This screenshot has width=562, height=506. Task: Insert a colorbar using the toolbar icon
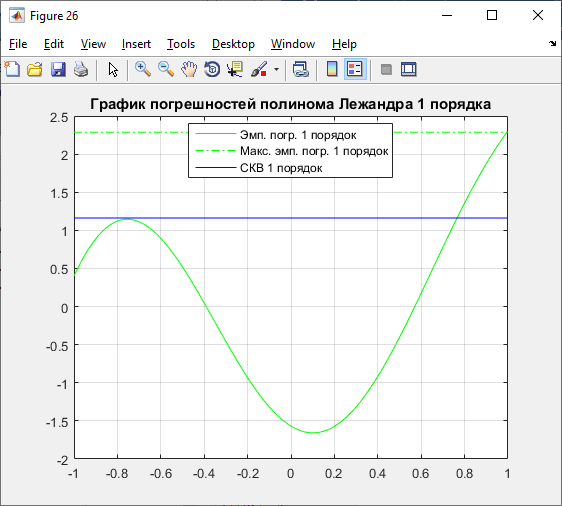pos(332,69)
